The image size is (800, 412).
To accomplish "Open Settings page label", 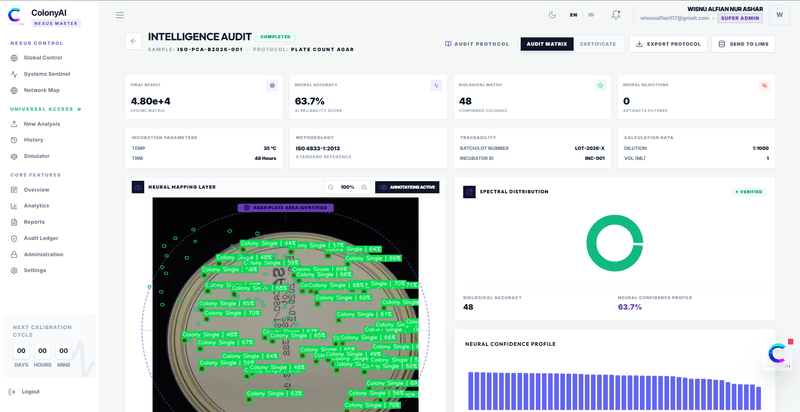I will point(35,270).
